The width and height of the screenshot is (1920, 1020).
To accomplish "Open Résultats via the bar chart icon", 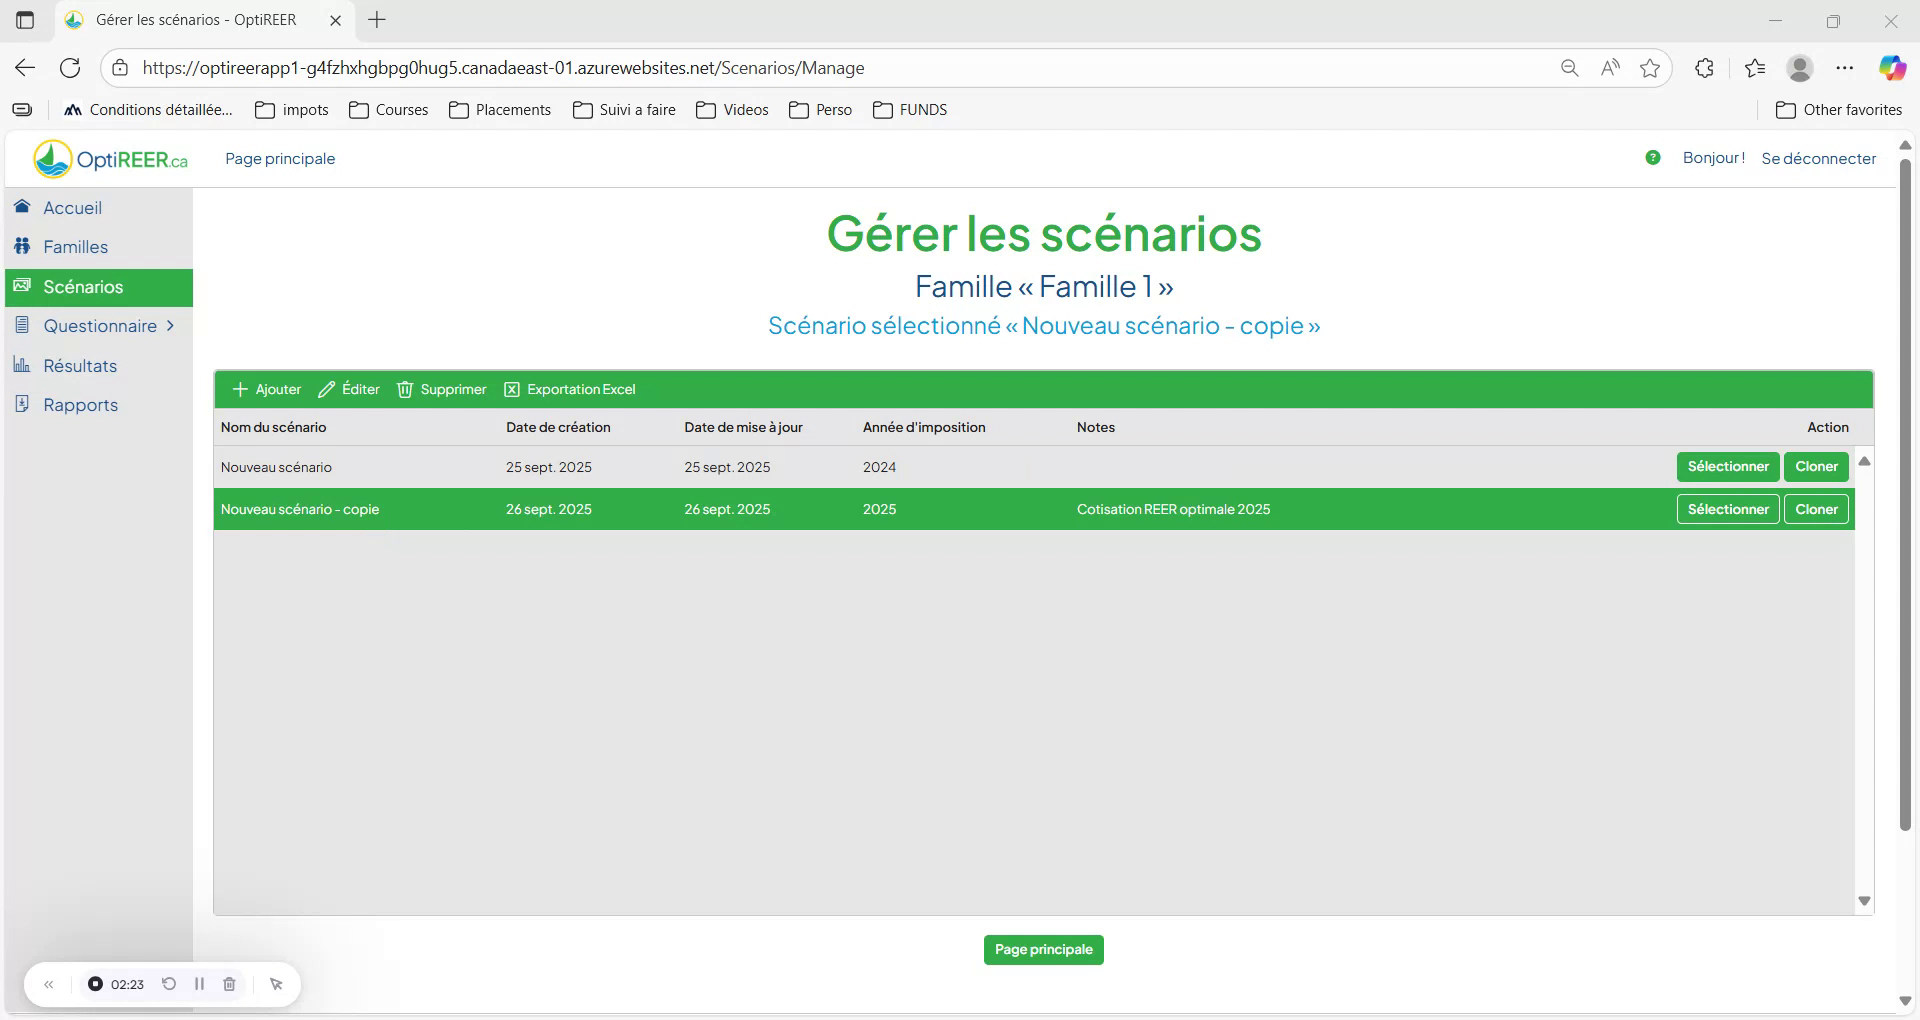I will click(21, 365).
